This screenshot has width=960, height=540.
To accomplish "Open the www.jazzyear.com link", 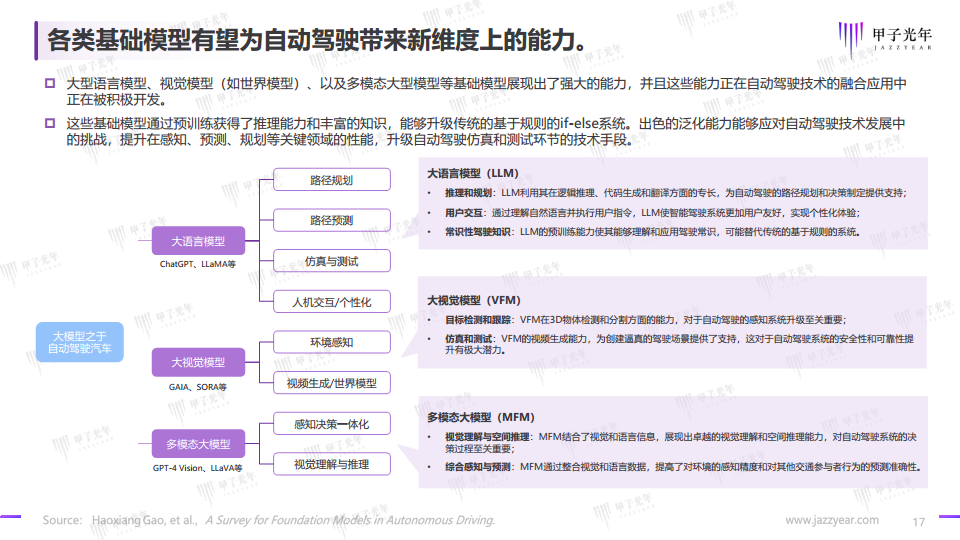I will pyautogui.click(x=832, y=520).
